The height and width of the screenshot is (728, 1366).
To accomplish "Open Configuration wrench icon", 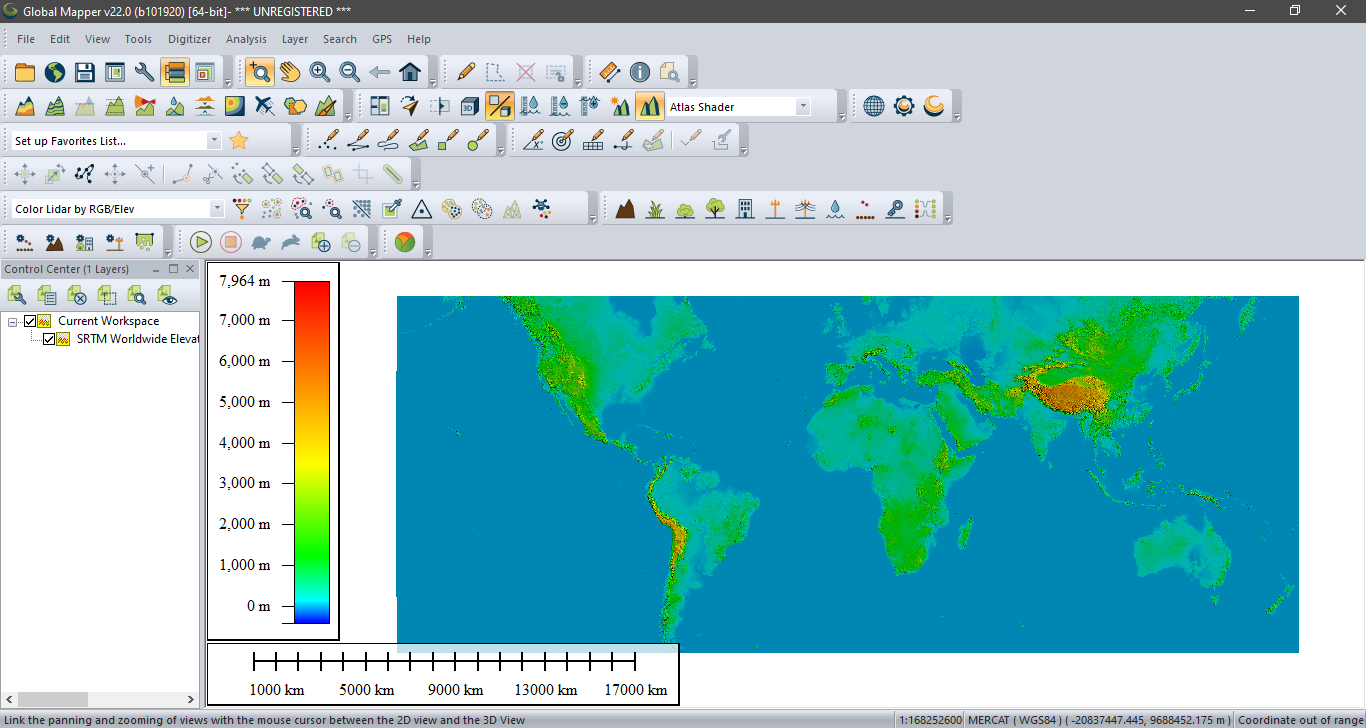I will click(x=145, y=72).
